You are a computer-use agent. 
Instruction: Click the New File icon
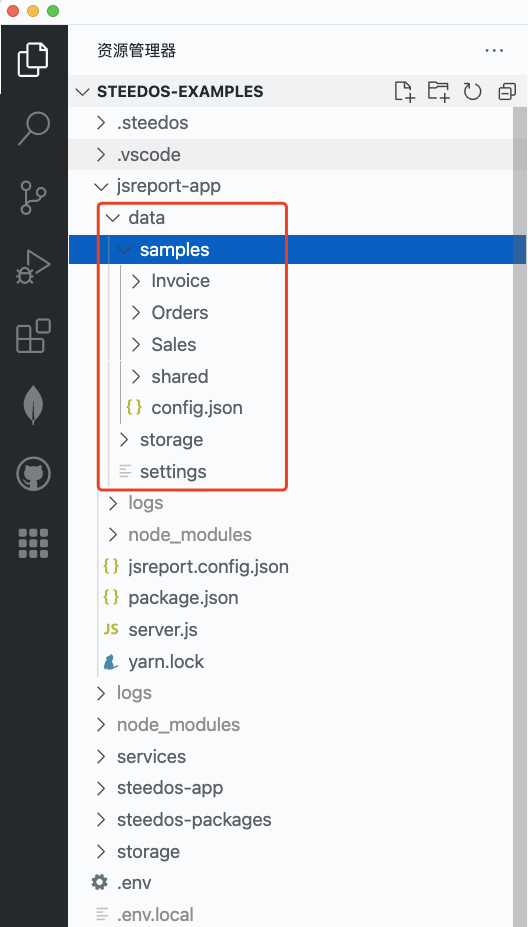coord(404,92)
